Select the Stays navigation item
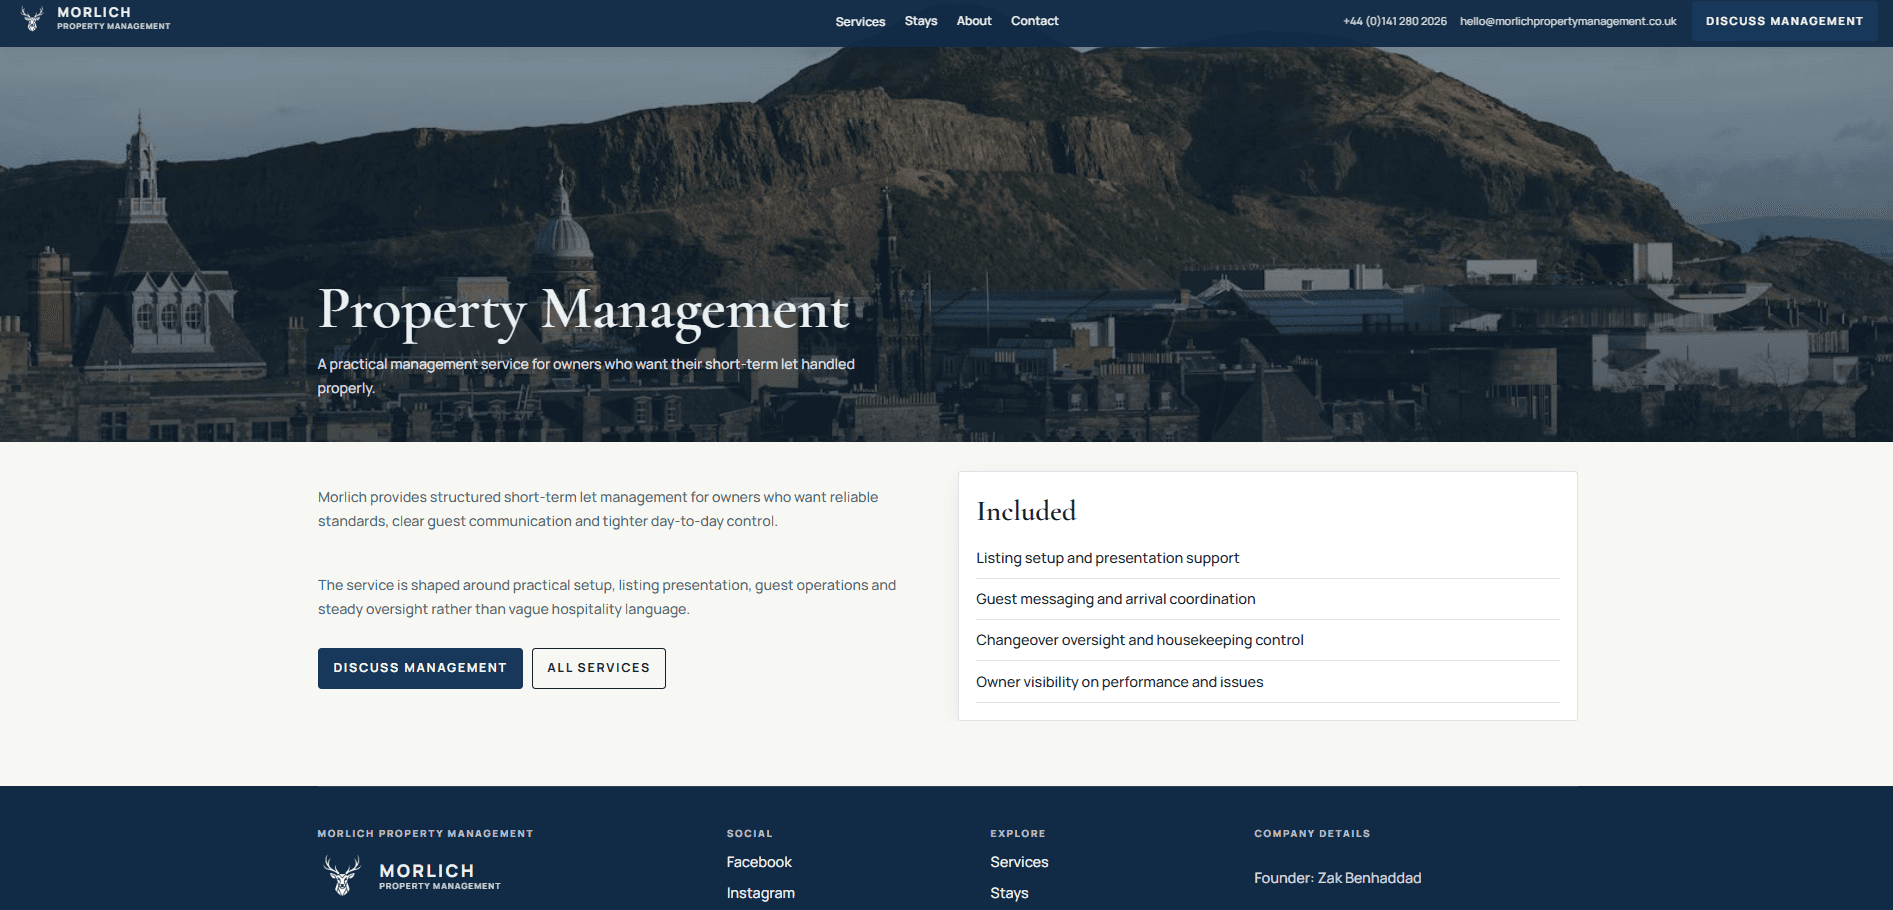 (921, 21)
